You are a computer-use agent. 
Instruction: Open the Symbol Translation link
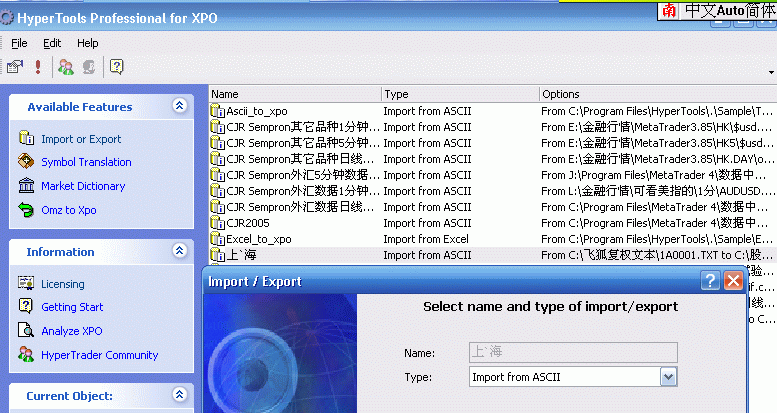coord(86,162)
